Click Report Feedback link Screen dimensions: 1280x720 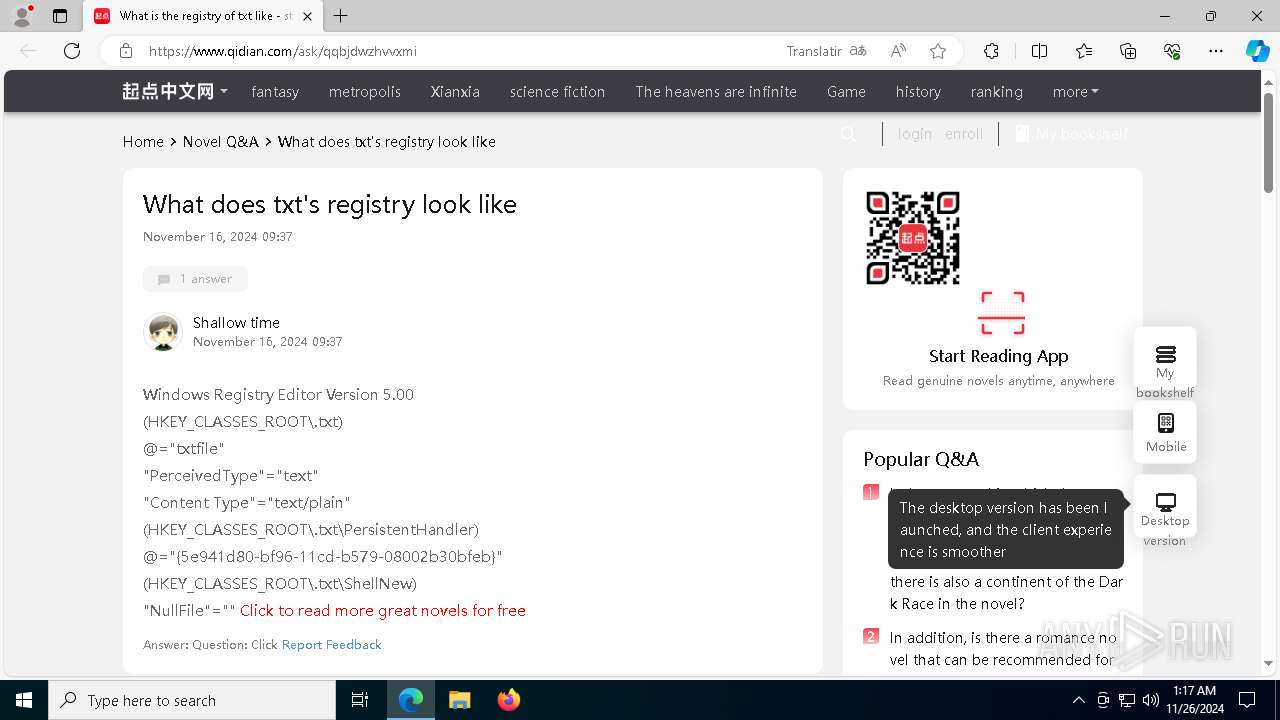coord(331,645)
